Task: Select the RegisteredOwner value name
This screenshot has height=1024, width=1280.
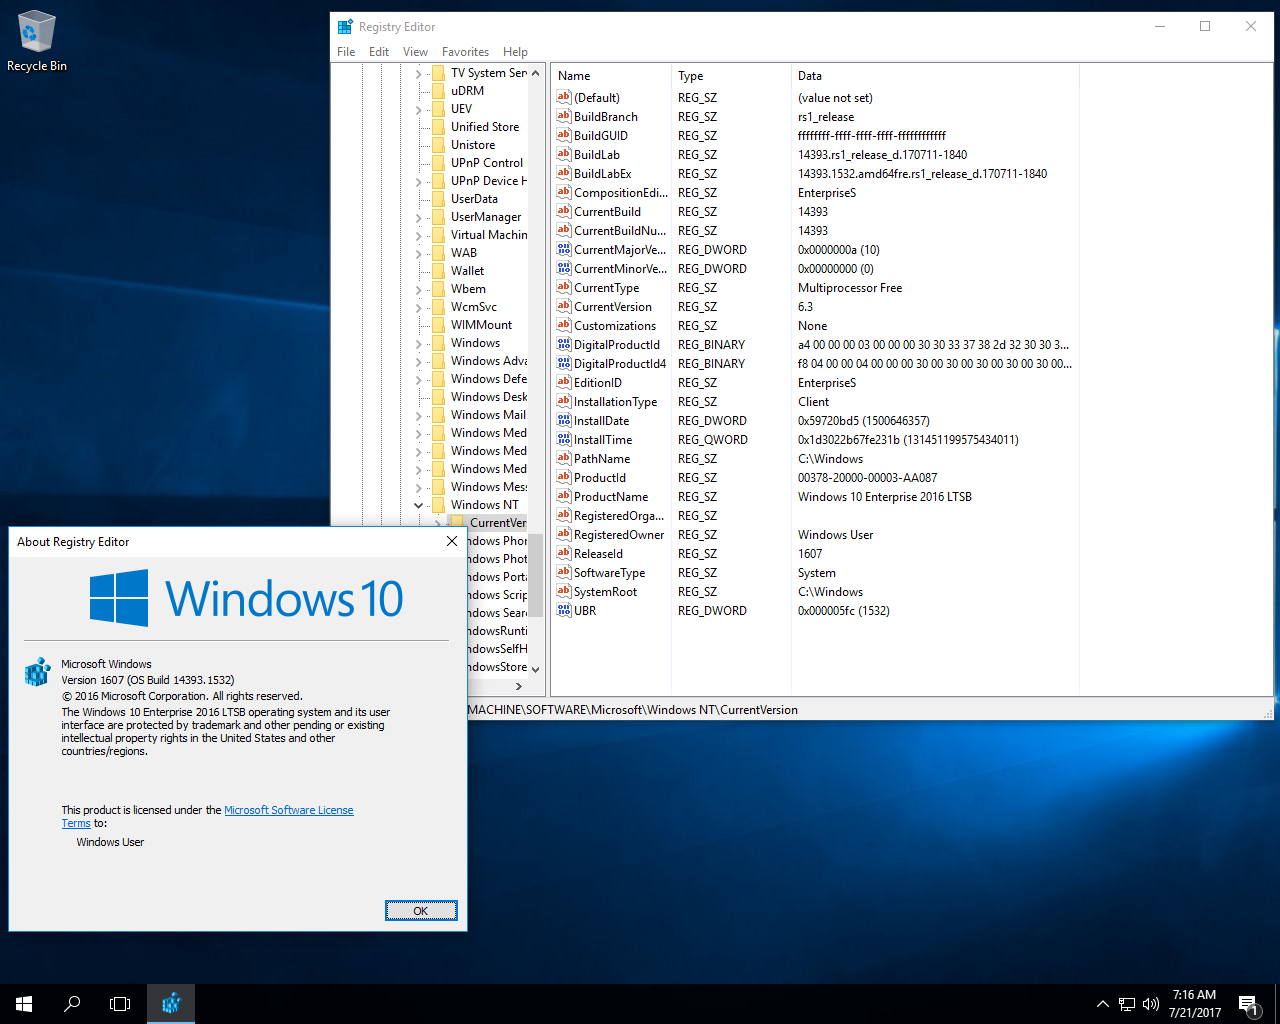Action: (x=619, y=534)
